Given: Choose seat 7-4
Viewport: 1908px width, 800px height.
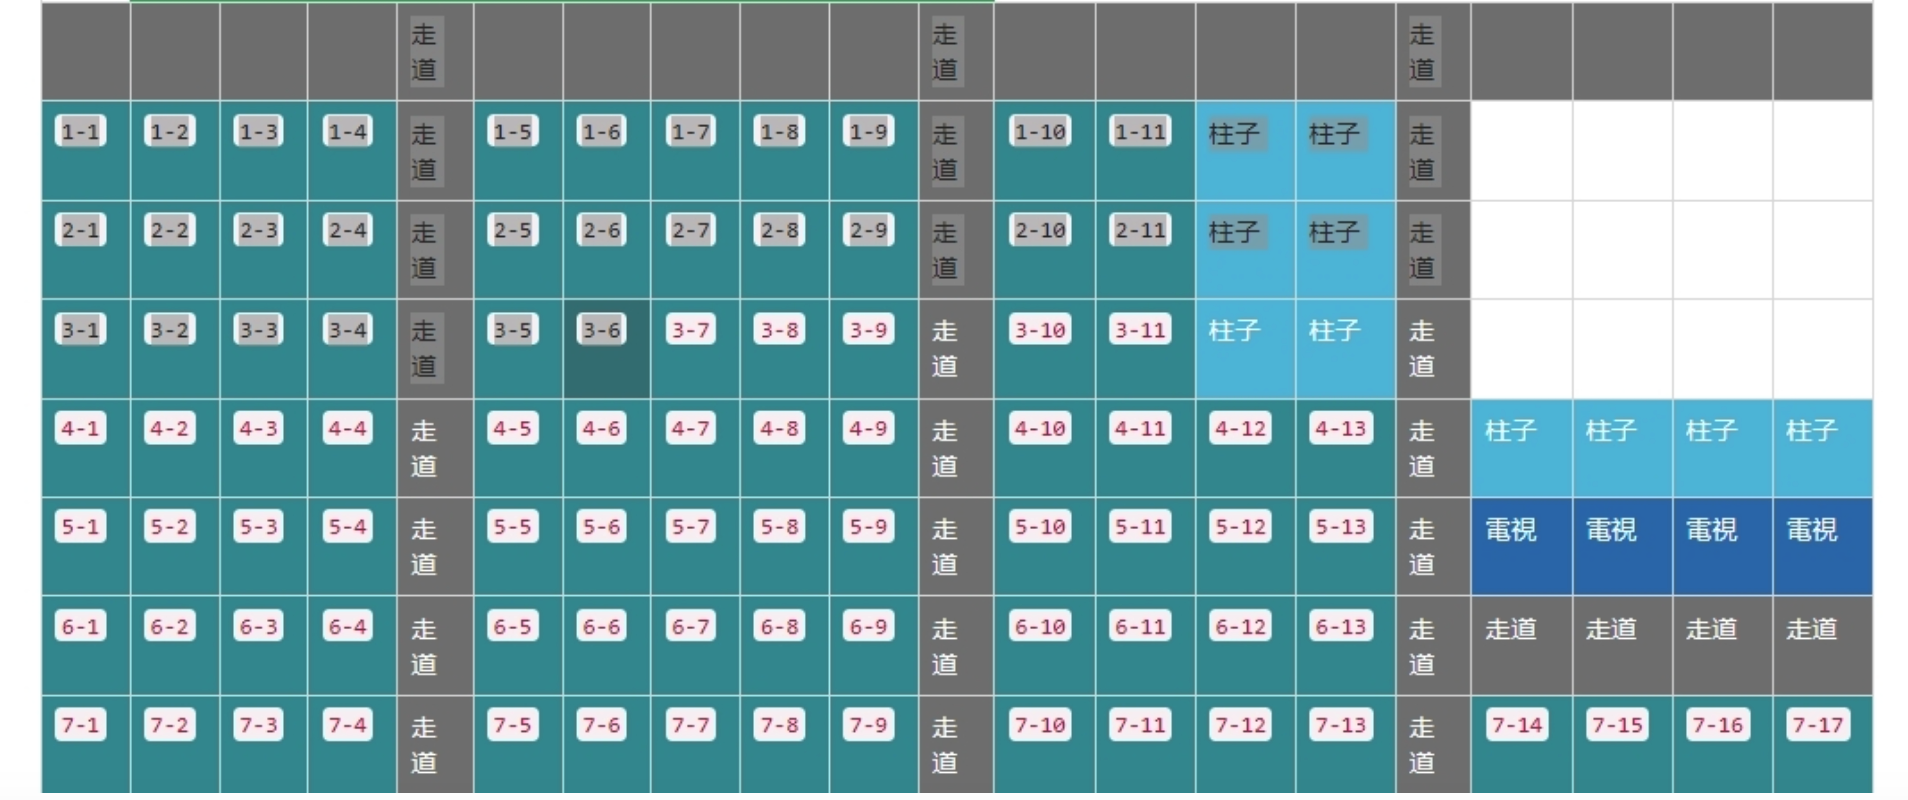Looking at the screenshot, I should (x=347, y=725).
